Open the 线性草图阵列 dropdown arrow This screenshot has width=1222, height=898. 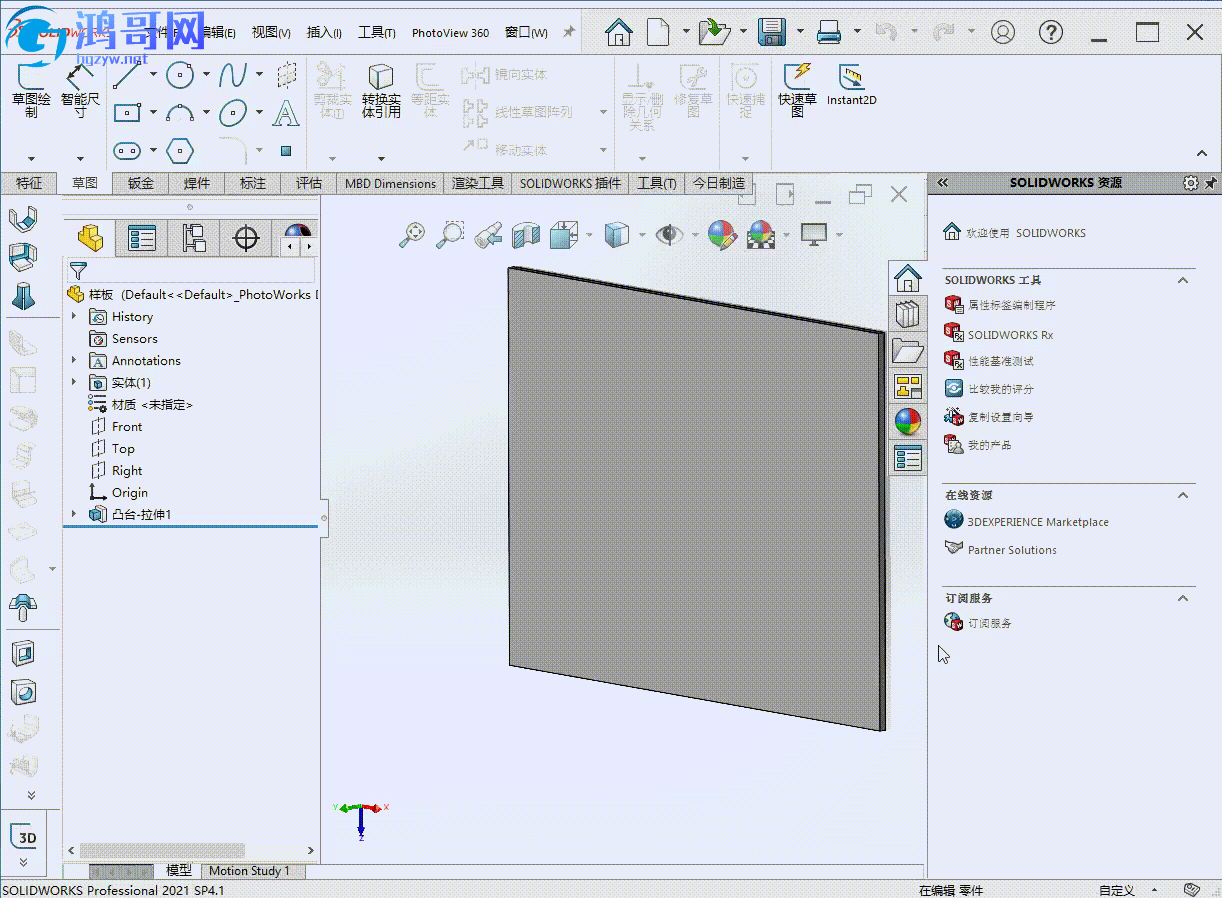pos(603,113)
